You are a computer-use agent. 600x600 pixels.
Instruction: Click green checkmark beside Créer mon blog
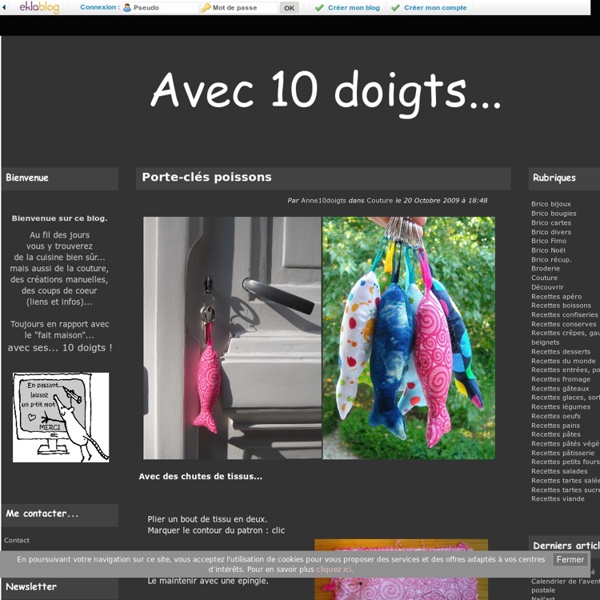pos(319,8)
